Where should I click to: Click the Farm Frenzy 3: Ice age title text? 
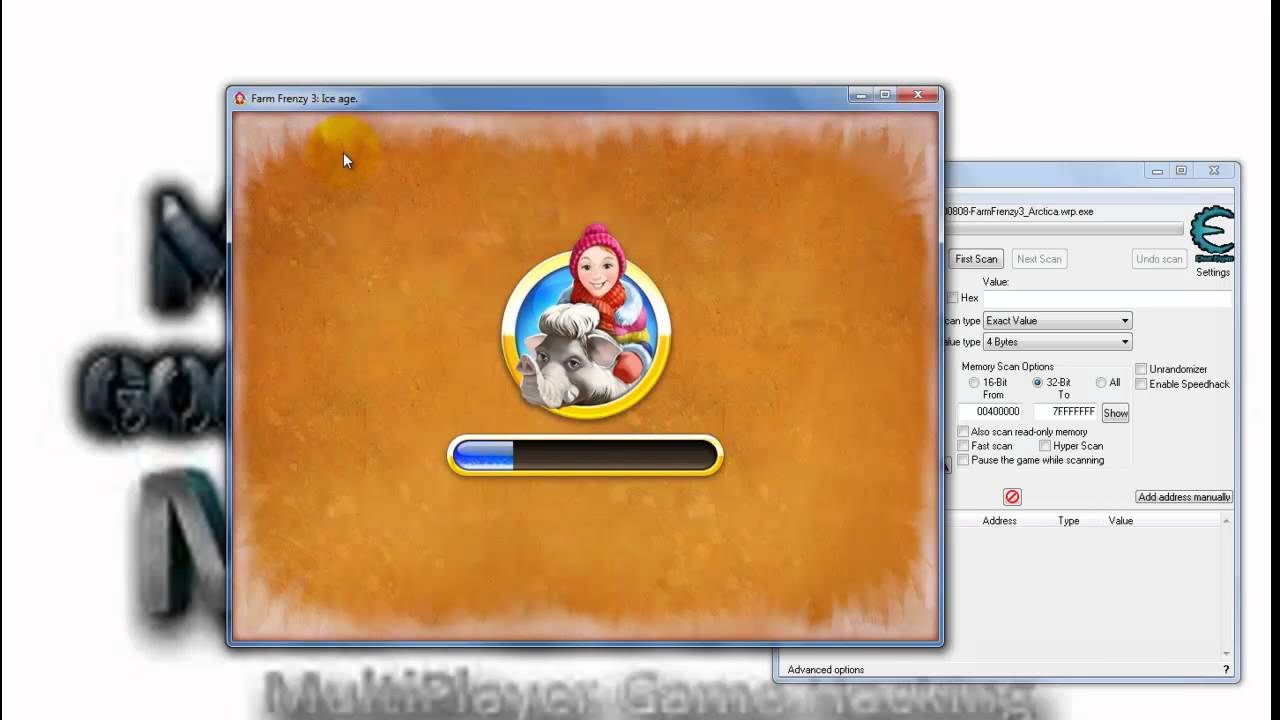pyautogui.click(x=304, y=99)
